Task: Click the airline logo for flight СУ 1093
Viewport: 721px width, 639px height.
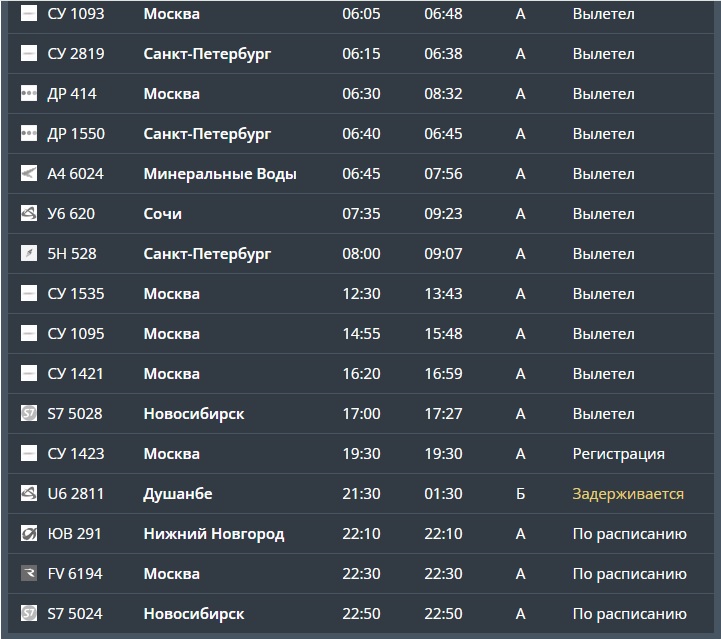Action: 28,14
